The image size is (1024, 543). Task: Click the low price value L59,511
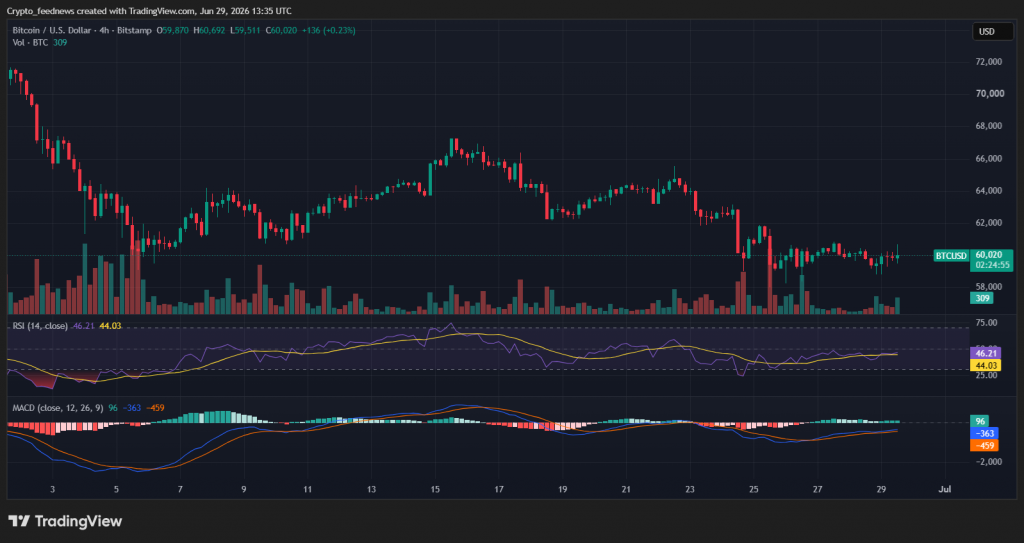[246, 31]
